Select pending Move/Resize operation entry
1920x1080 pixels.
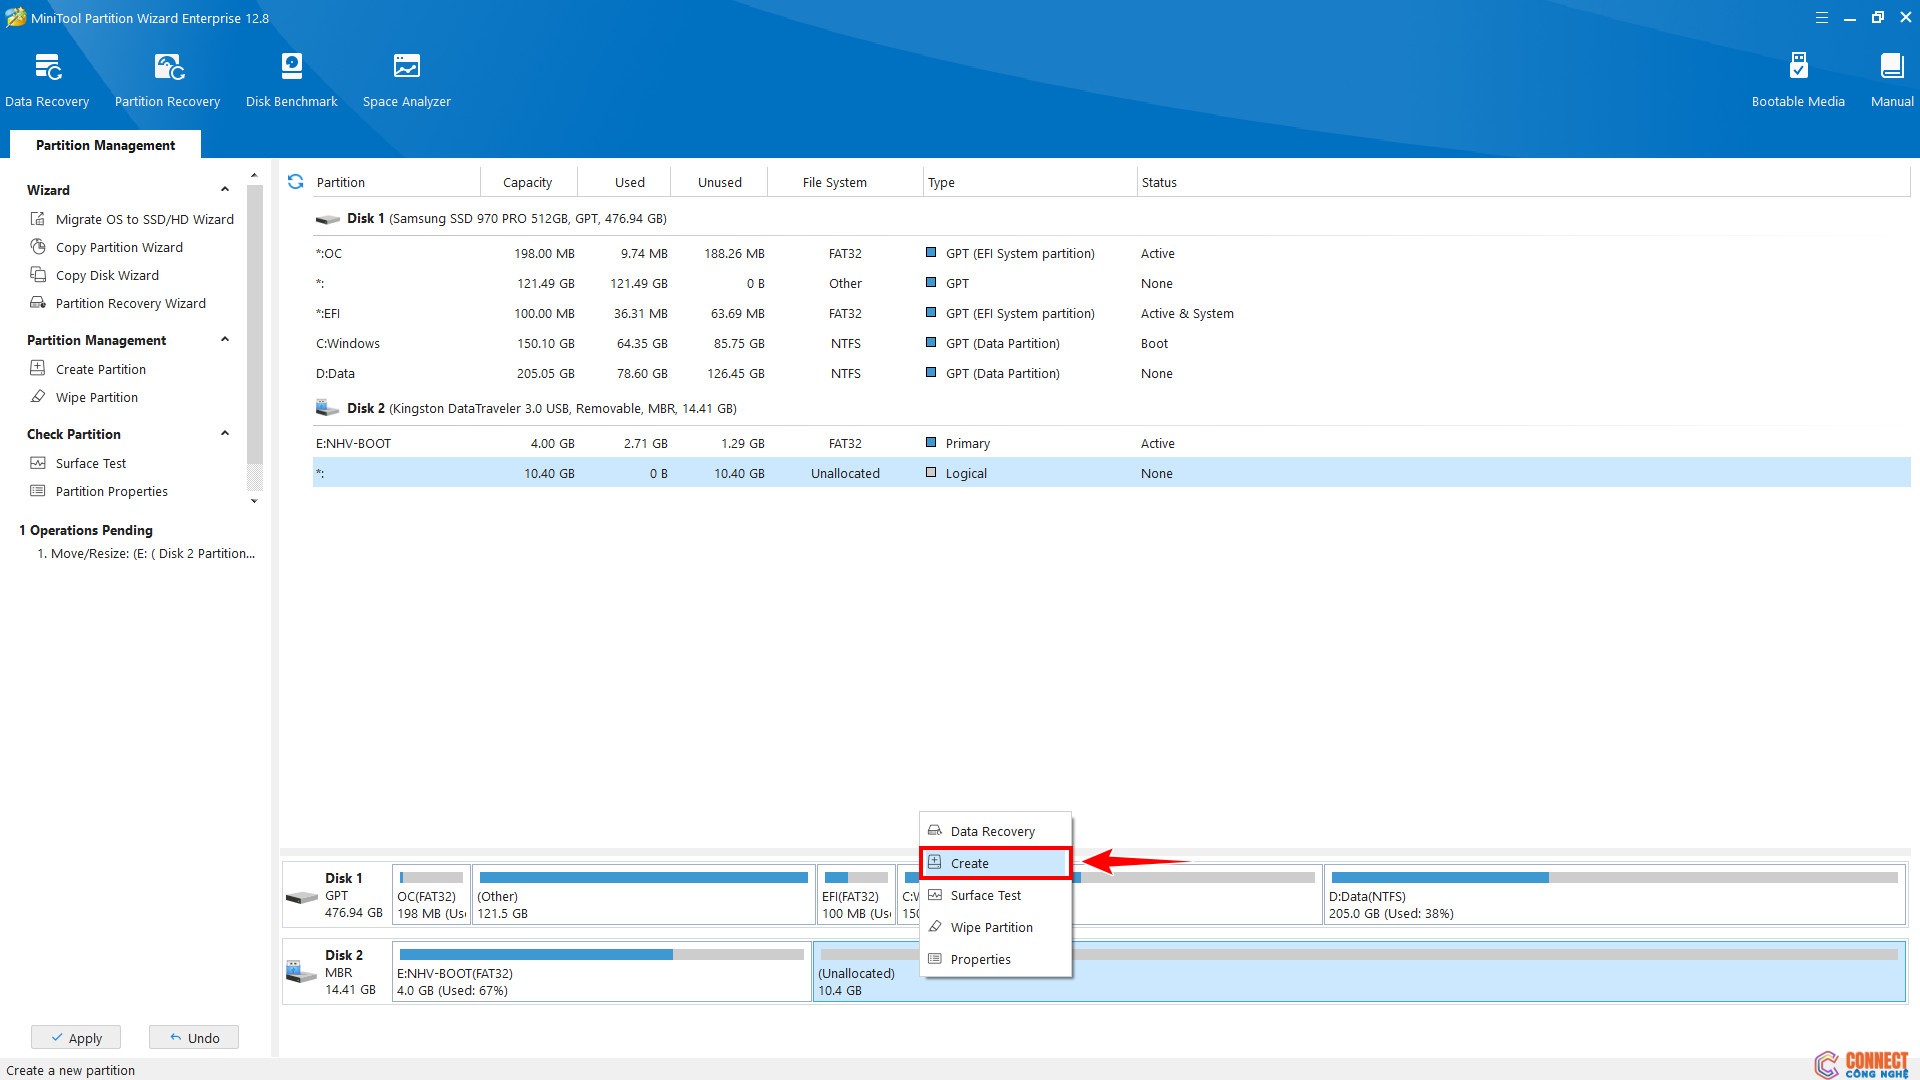click(146, 553)
